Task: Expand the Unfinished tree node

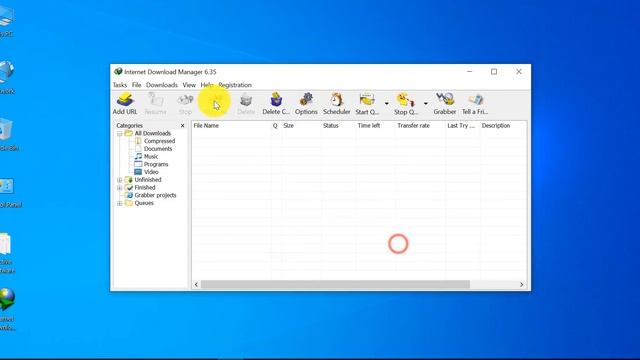Action: click(x=120, y=180)
